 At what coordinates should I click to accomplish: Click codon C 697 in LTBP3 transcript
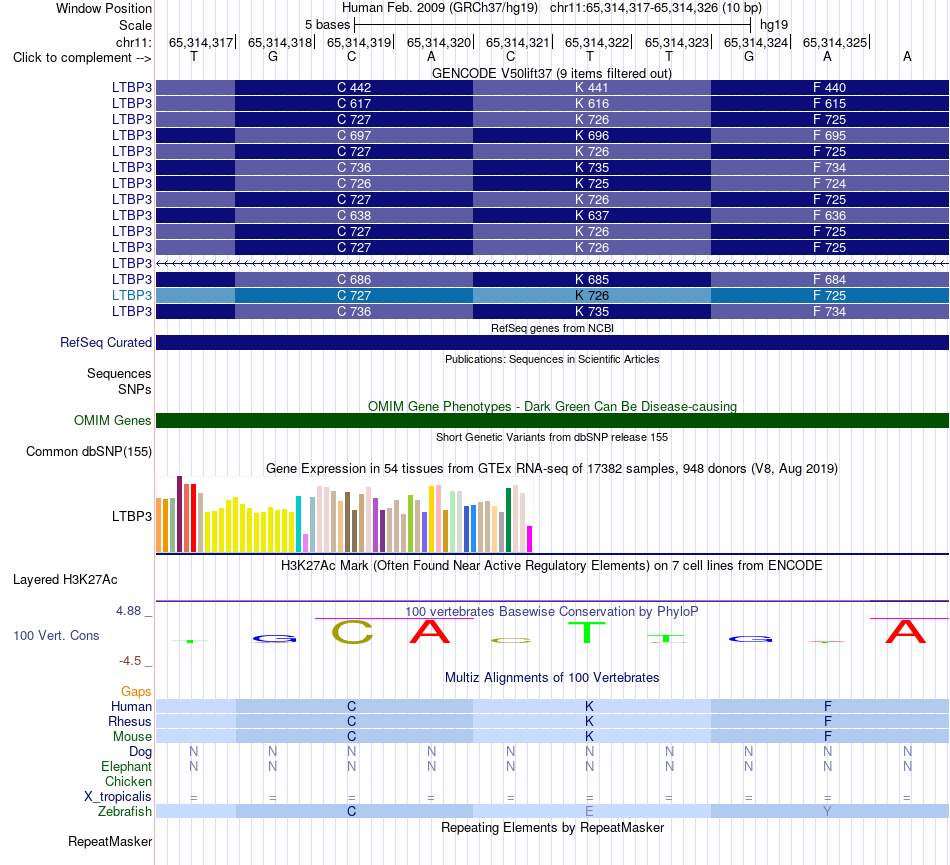pos(354,136)
